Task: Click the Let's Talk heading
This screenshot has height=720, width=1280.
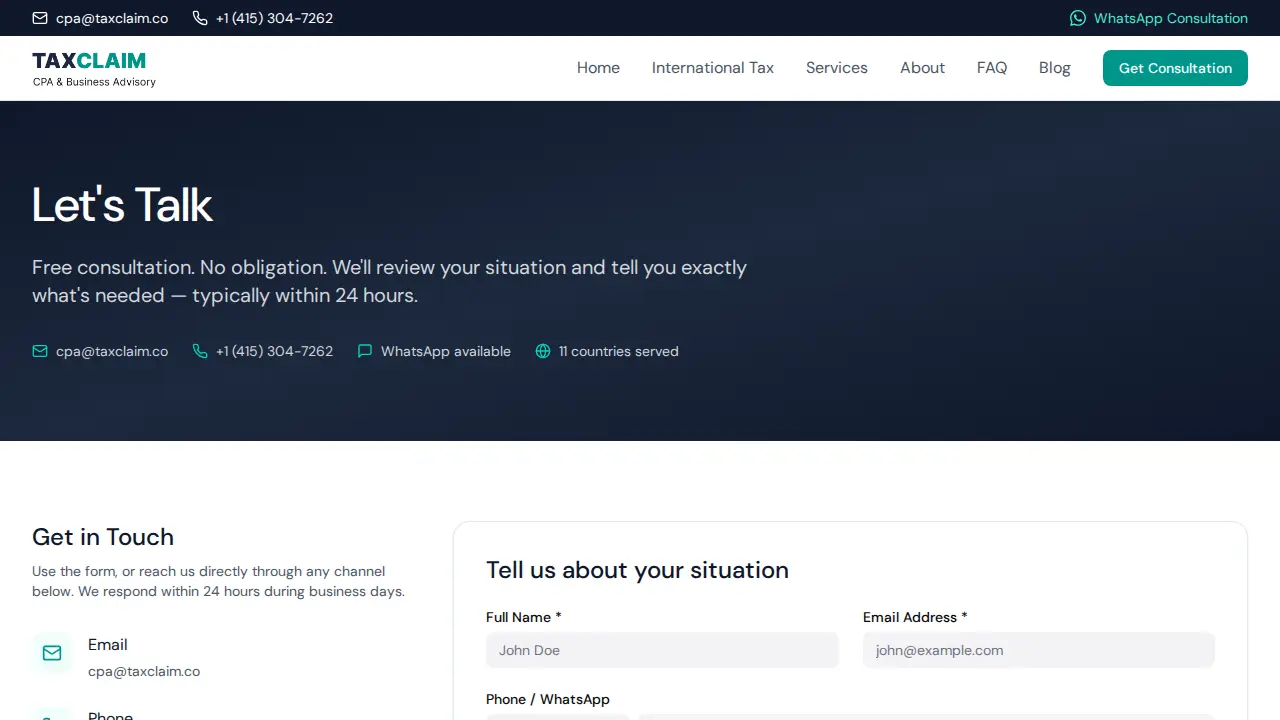Action: pos(122,205)
